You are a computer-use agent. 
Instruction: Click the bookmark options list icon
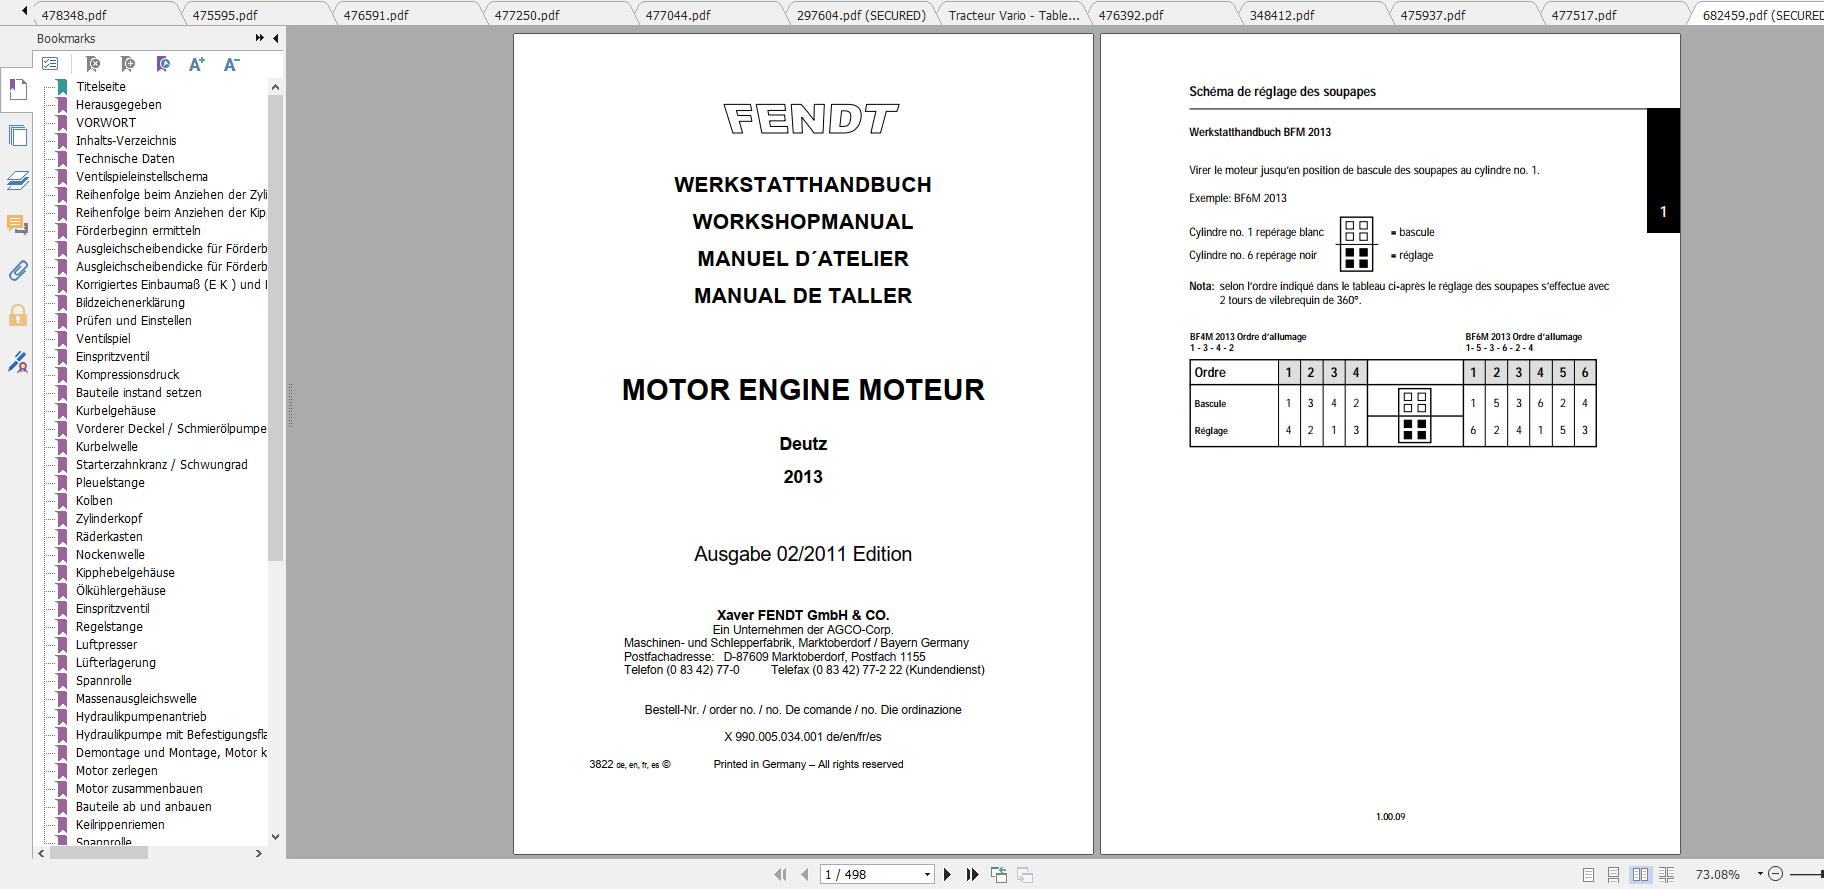[50, 64]
